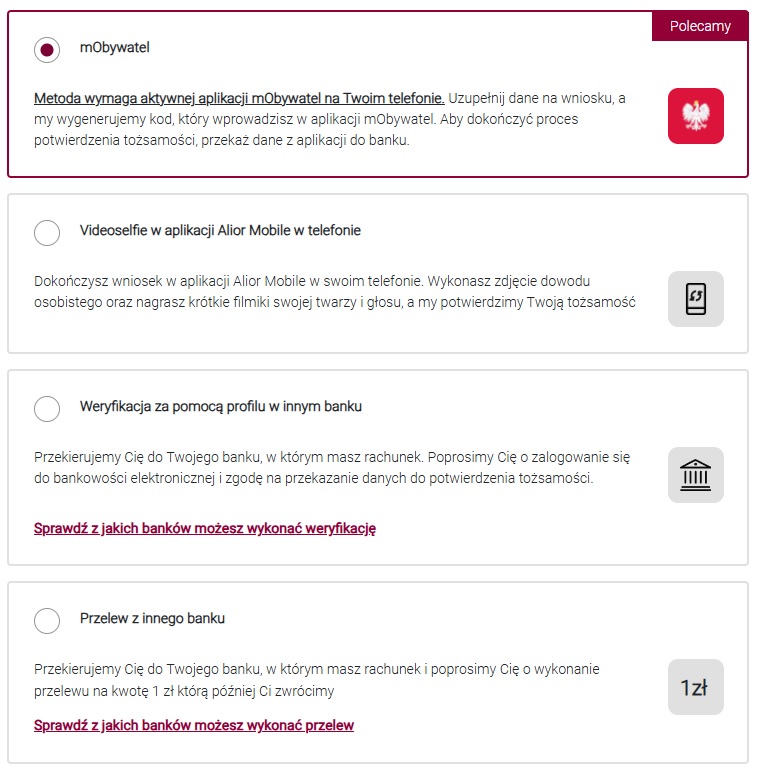Pick the Przelew z innego banku radio
Screen dimensions: 759x768
click(x=47, y=621)
